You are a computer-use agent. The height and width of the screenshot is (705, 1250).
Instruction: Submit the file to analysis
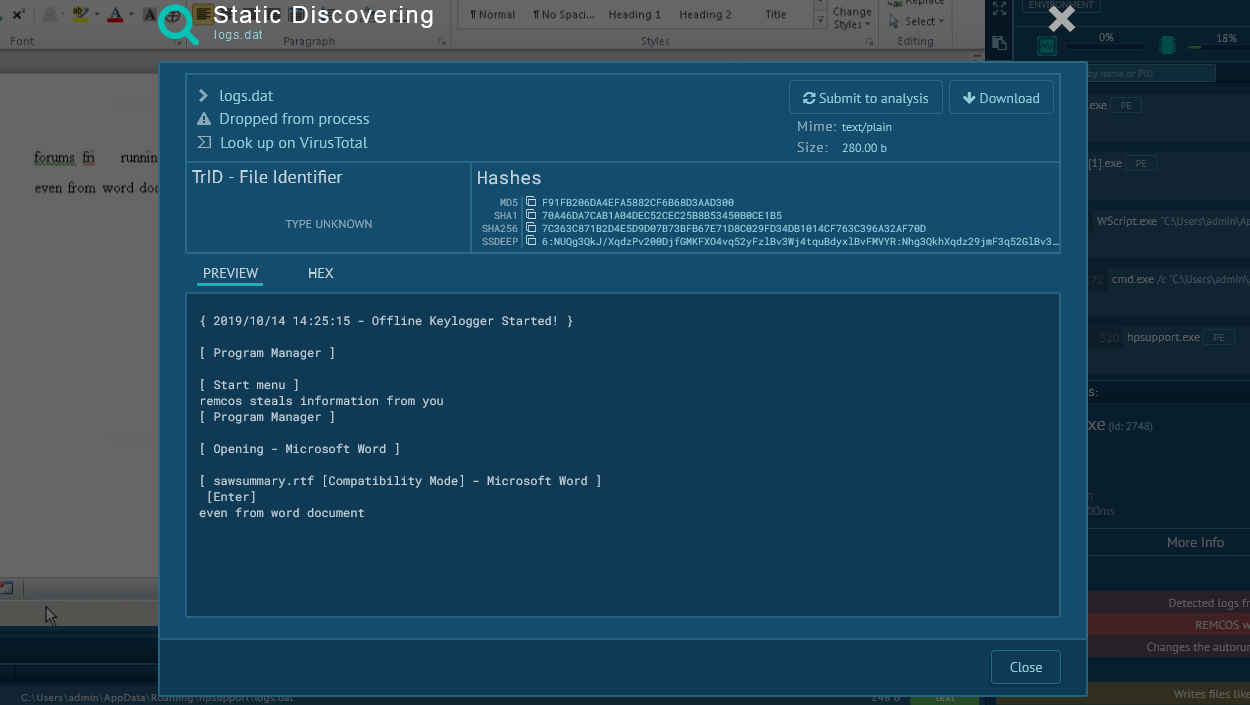point(865,98)
